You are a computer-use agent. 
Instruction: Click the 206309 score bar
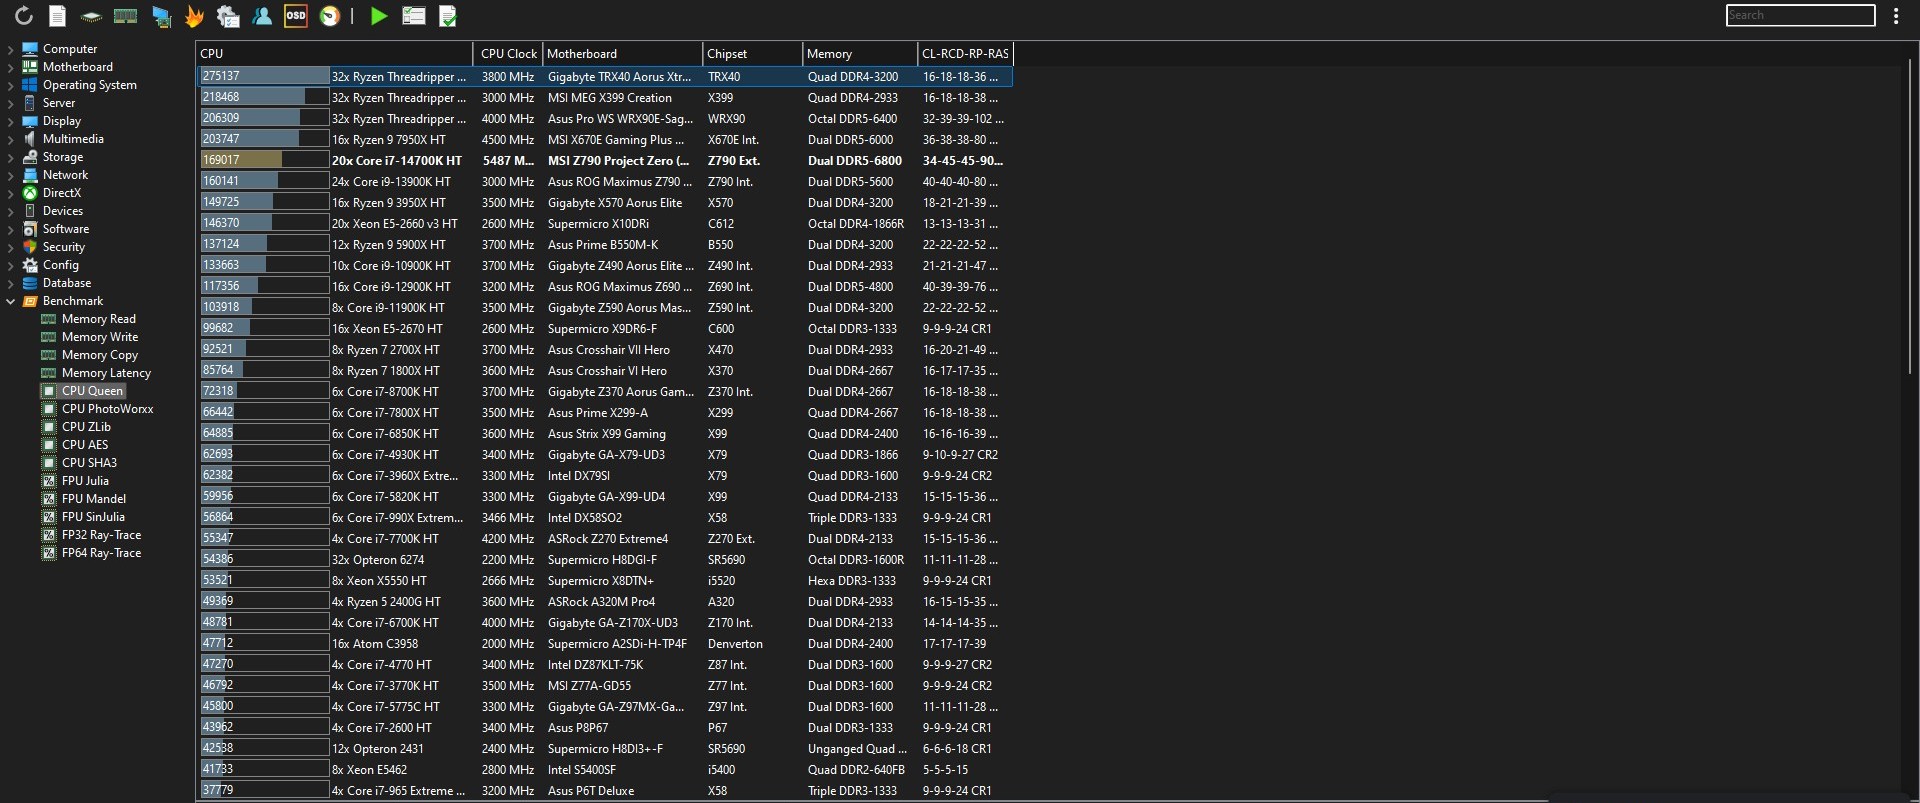pos(264,118)
